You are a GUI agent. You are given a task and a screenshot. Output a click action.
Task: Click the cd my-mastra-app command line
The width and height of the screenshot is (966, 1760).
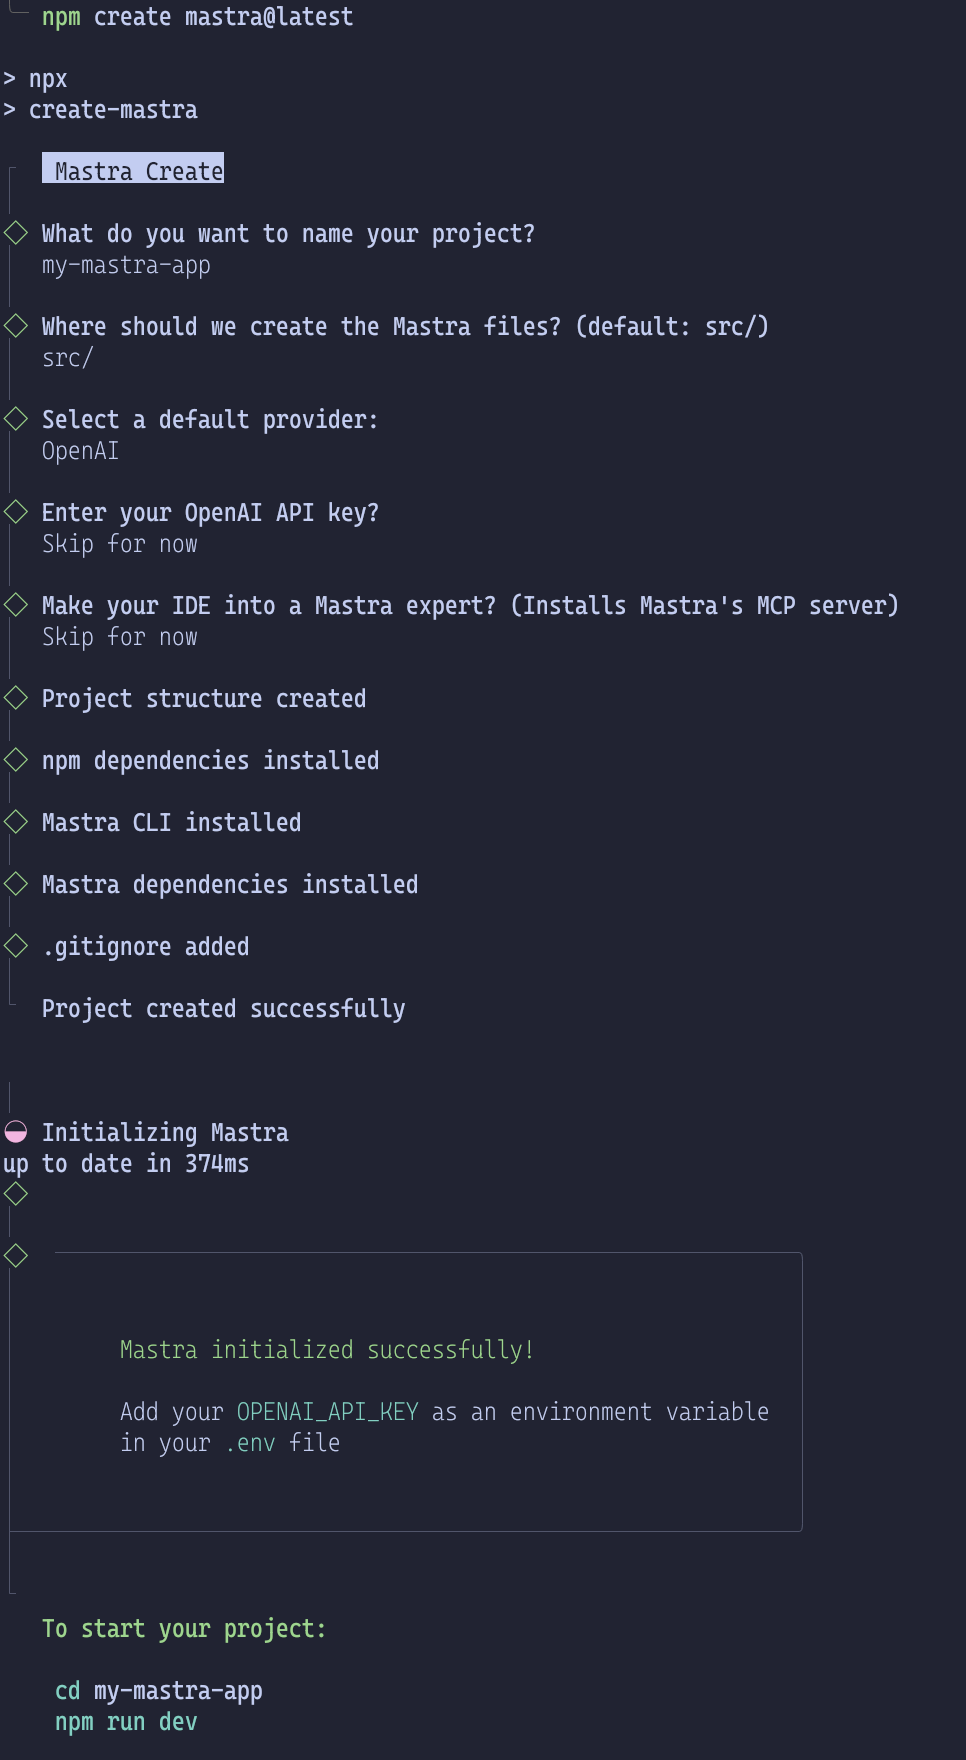158,1691
